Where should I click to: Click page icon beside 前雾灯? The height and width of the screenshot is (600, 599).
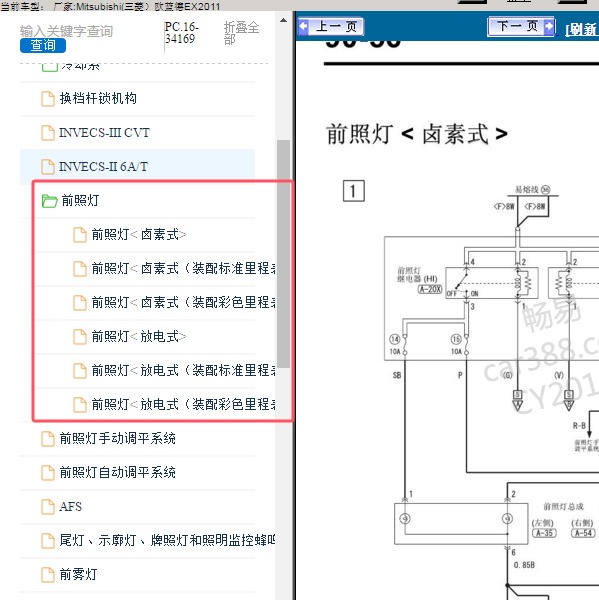(48, 574)
